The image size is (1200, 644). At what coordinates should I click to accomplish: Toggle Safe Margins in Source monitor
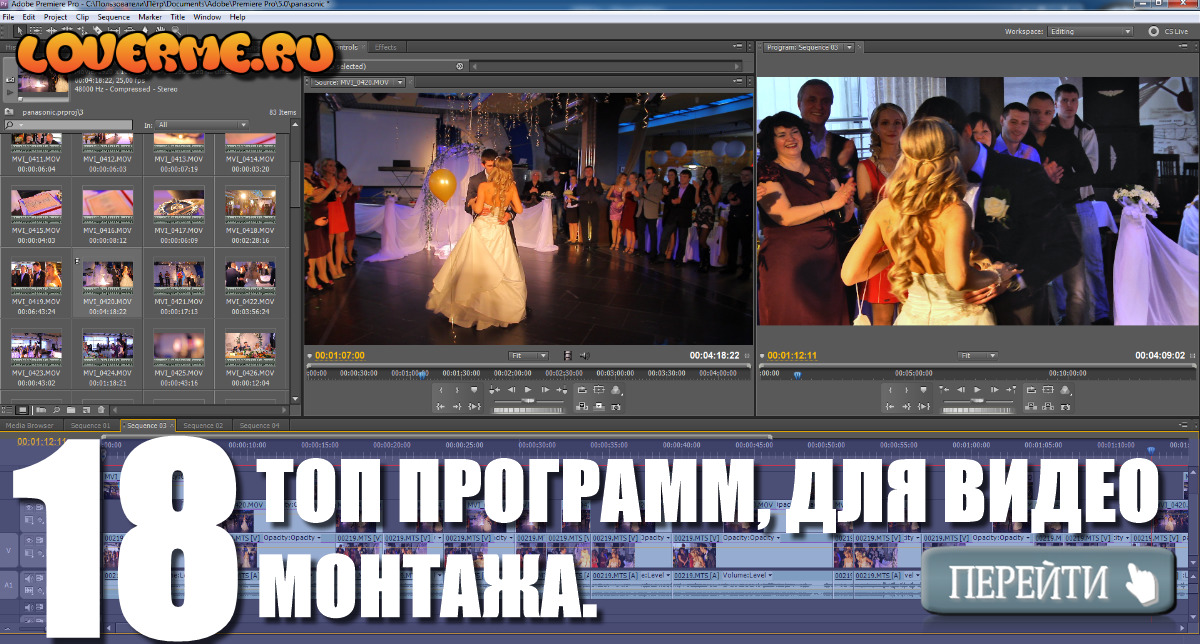tap(599, 390)
